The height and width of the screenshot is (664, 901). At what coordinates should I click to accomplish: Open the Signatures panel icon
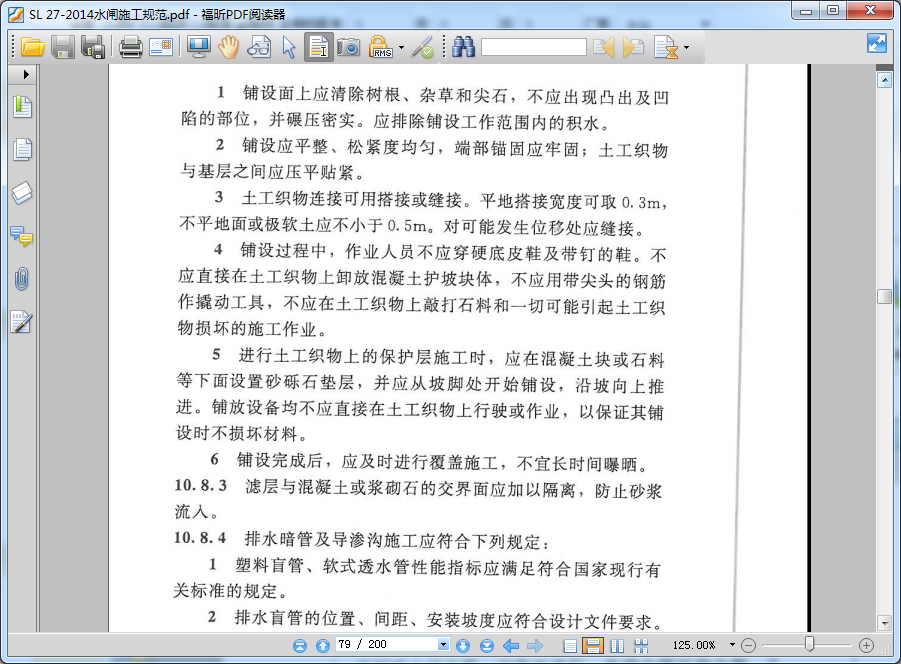click(21, 322)
